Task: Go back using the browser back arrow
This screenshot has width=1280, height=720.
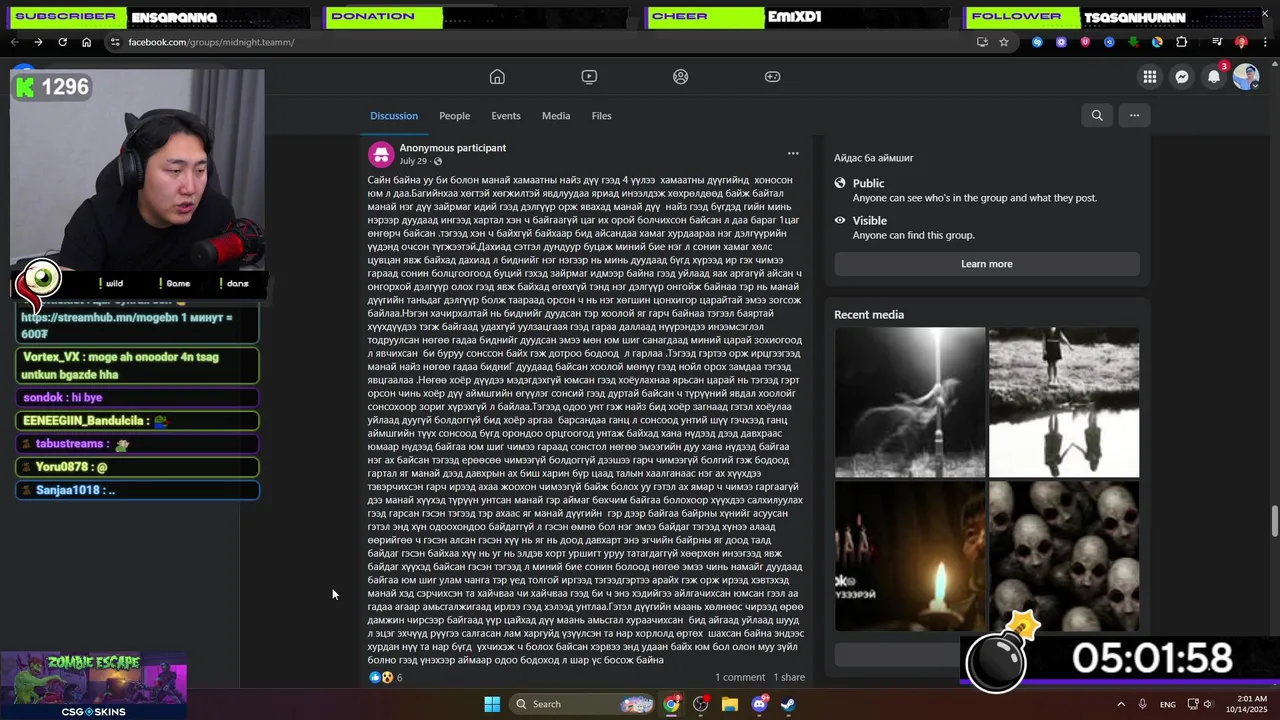Action: click(14, 42)
